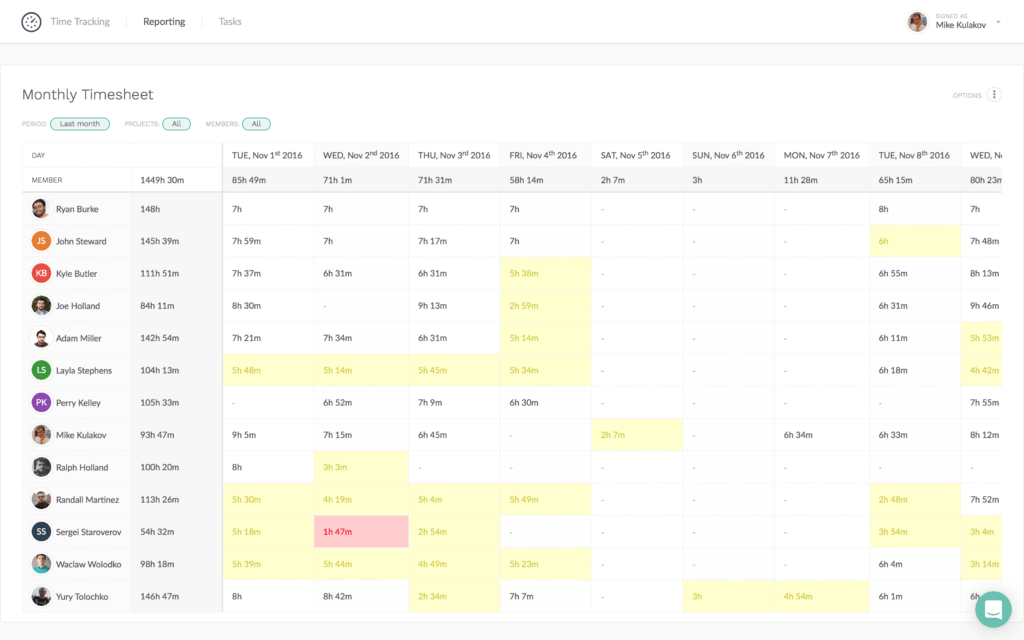Open the Period filter showing Last month
This screenshot has width=1024, height=640.
click(80, 123)
